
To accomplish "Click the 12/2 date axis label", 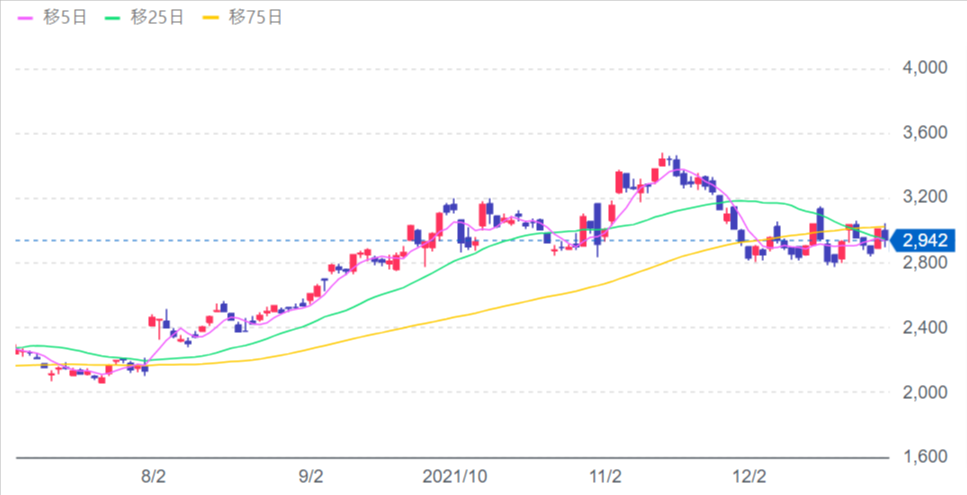I will [x=751, y=477].
